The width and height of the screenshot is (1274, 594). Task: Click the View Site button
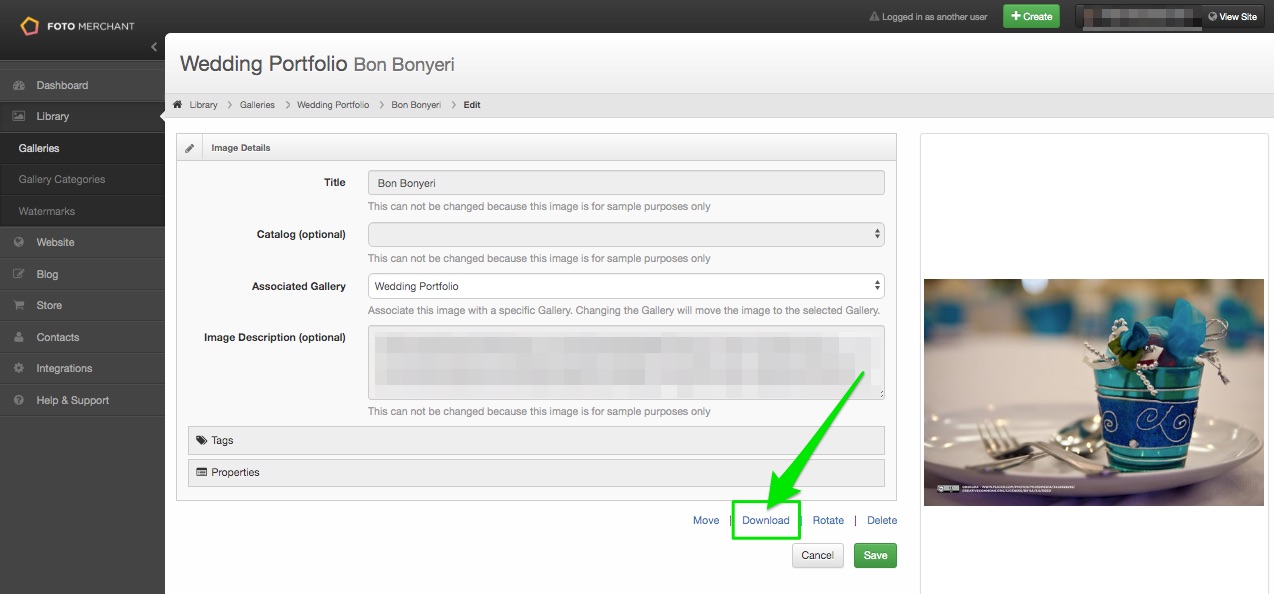[1232, 16]
